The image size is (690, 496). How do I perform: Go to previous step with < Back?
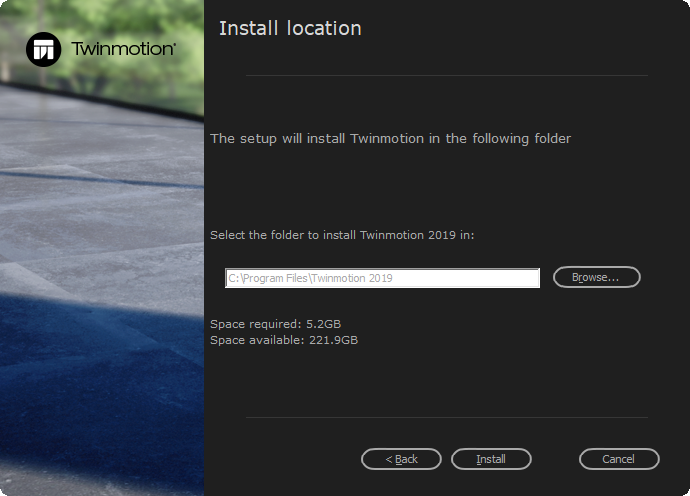coord(401,459)
